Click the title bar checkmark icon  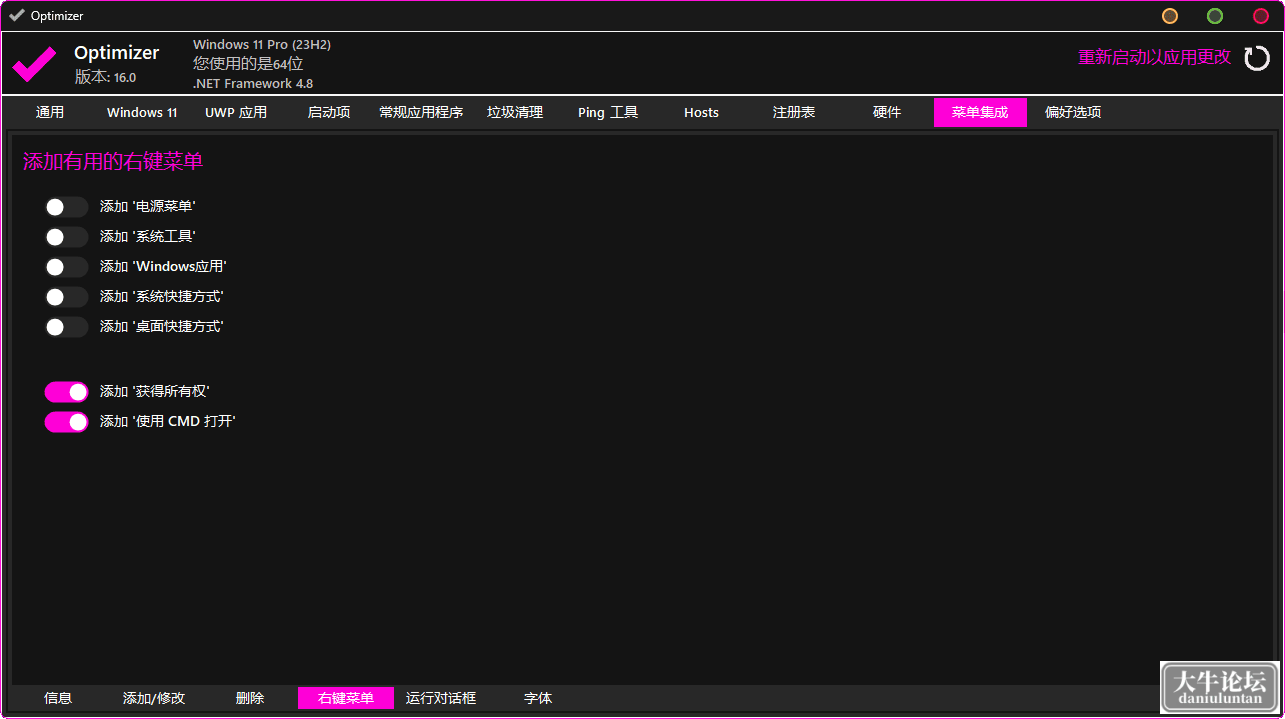click(17, 15)
